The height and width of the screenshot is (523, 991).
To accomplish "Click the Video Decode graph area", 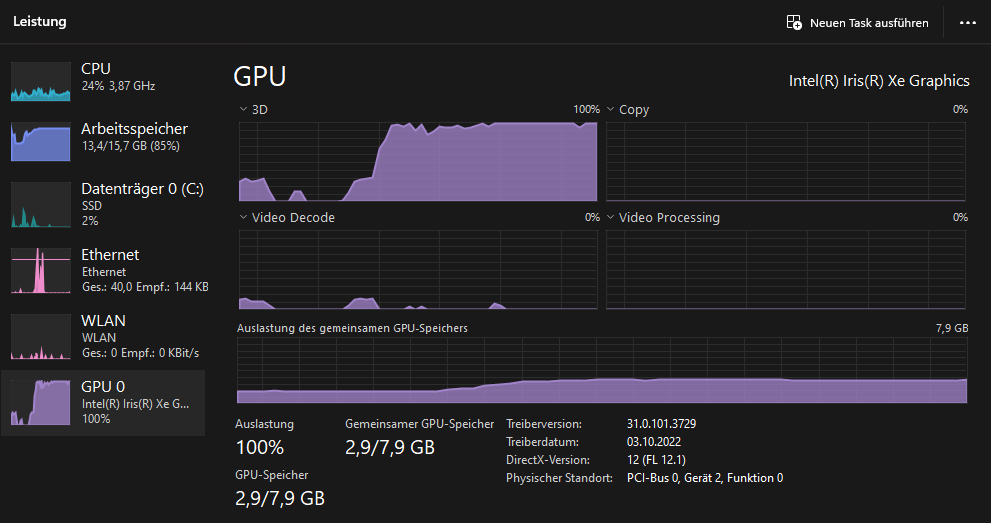I will click(418, 270).
